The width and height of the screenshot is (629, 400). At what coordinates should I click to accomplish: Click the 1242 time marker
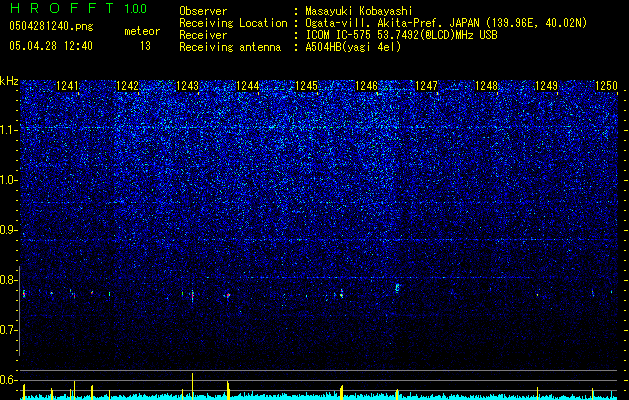tap(127, 86)
